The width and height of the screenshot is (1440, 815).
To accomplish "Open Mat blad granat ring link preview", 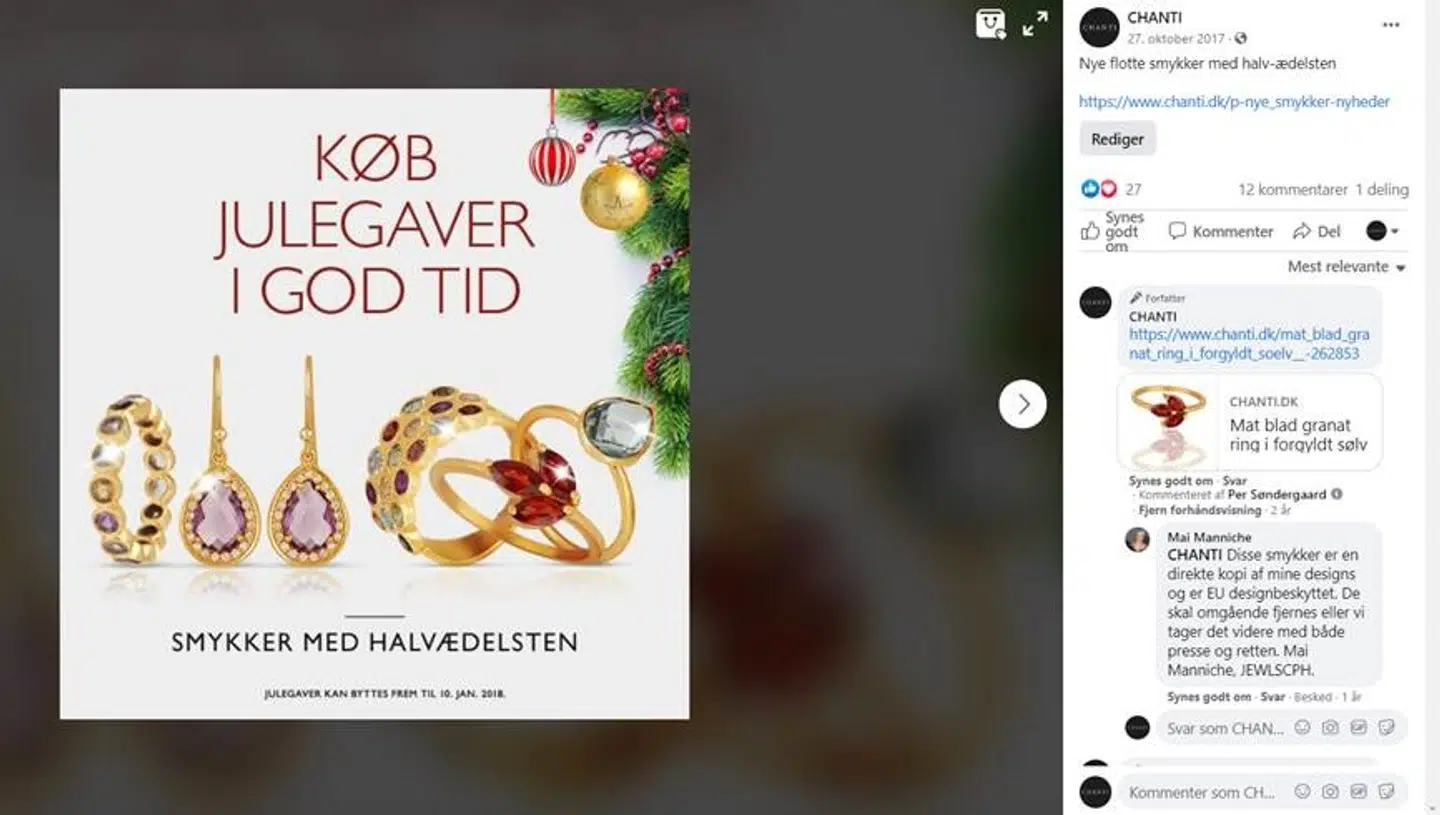I will click(x=1250, y=422).
